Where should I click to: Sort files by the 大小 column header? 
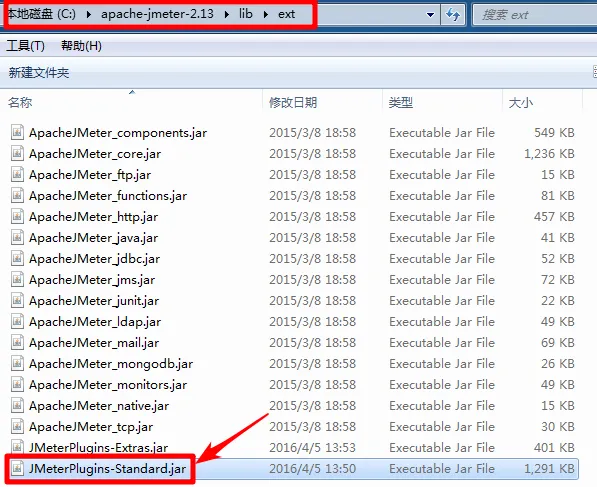click(543, 102)
